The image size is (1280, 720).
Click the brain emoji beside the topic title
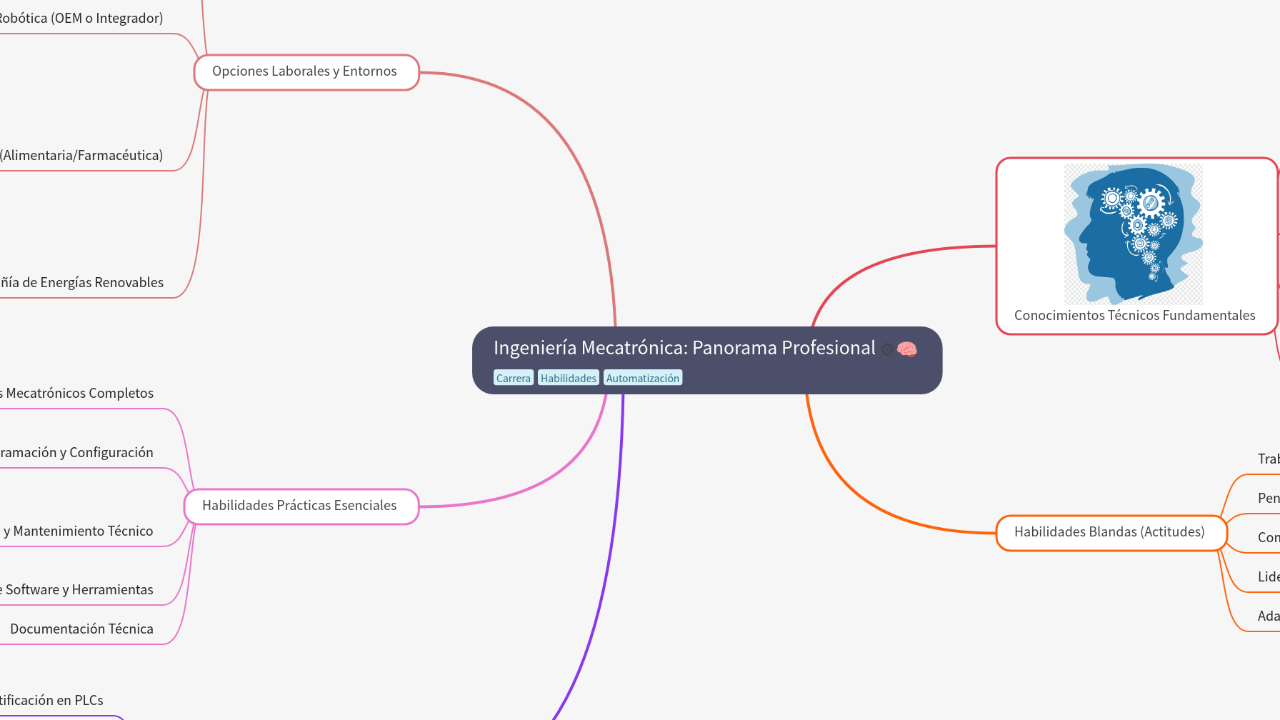click(907, 349)
